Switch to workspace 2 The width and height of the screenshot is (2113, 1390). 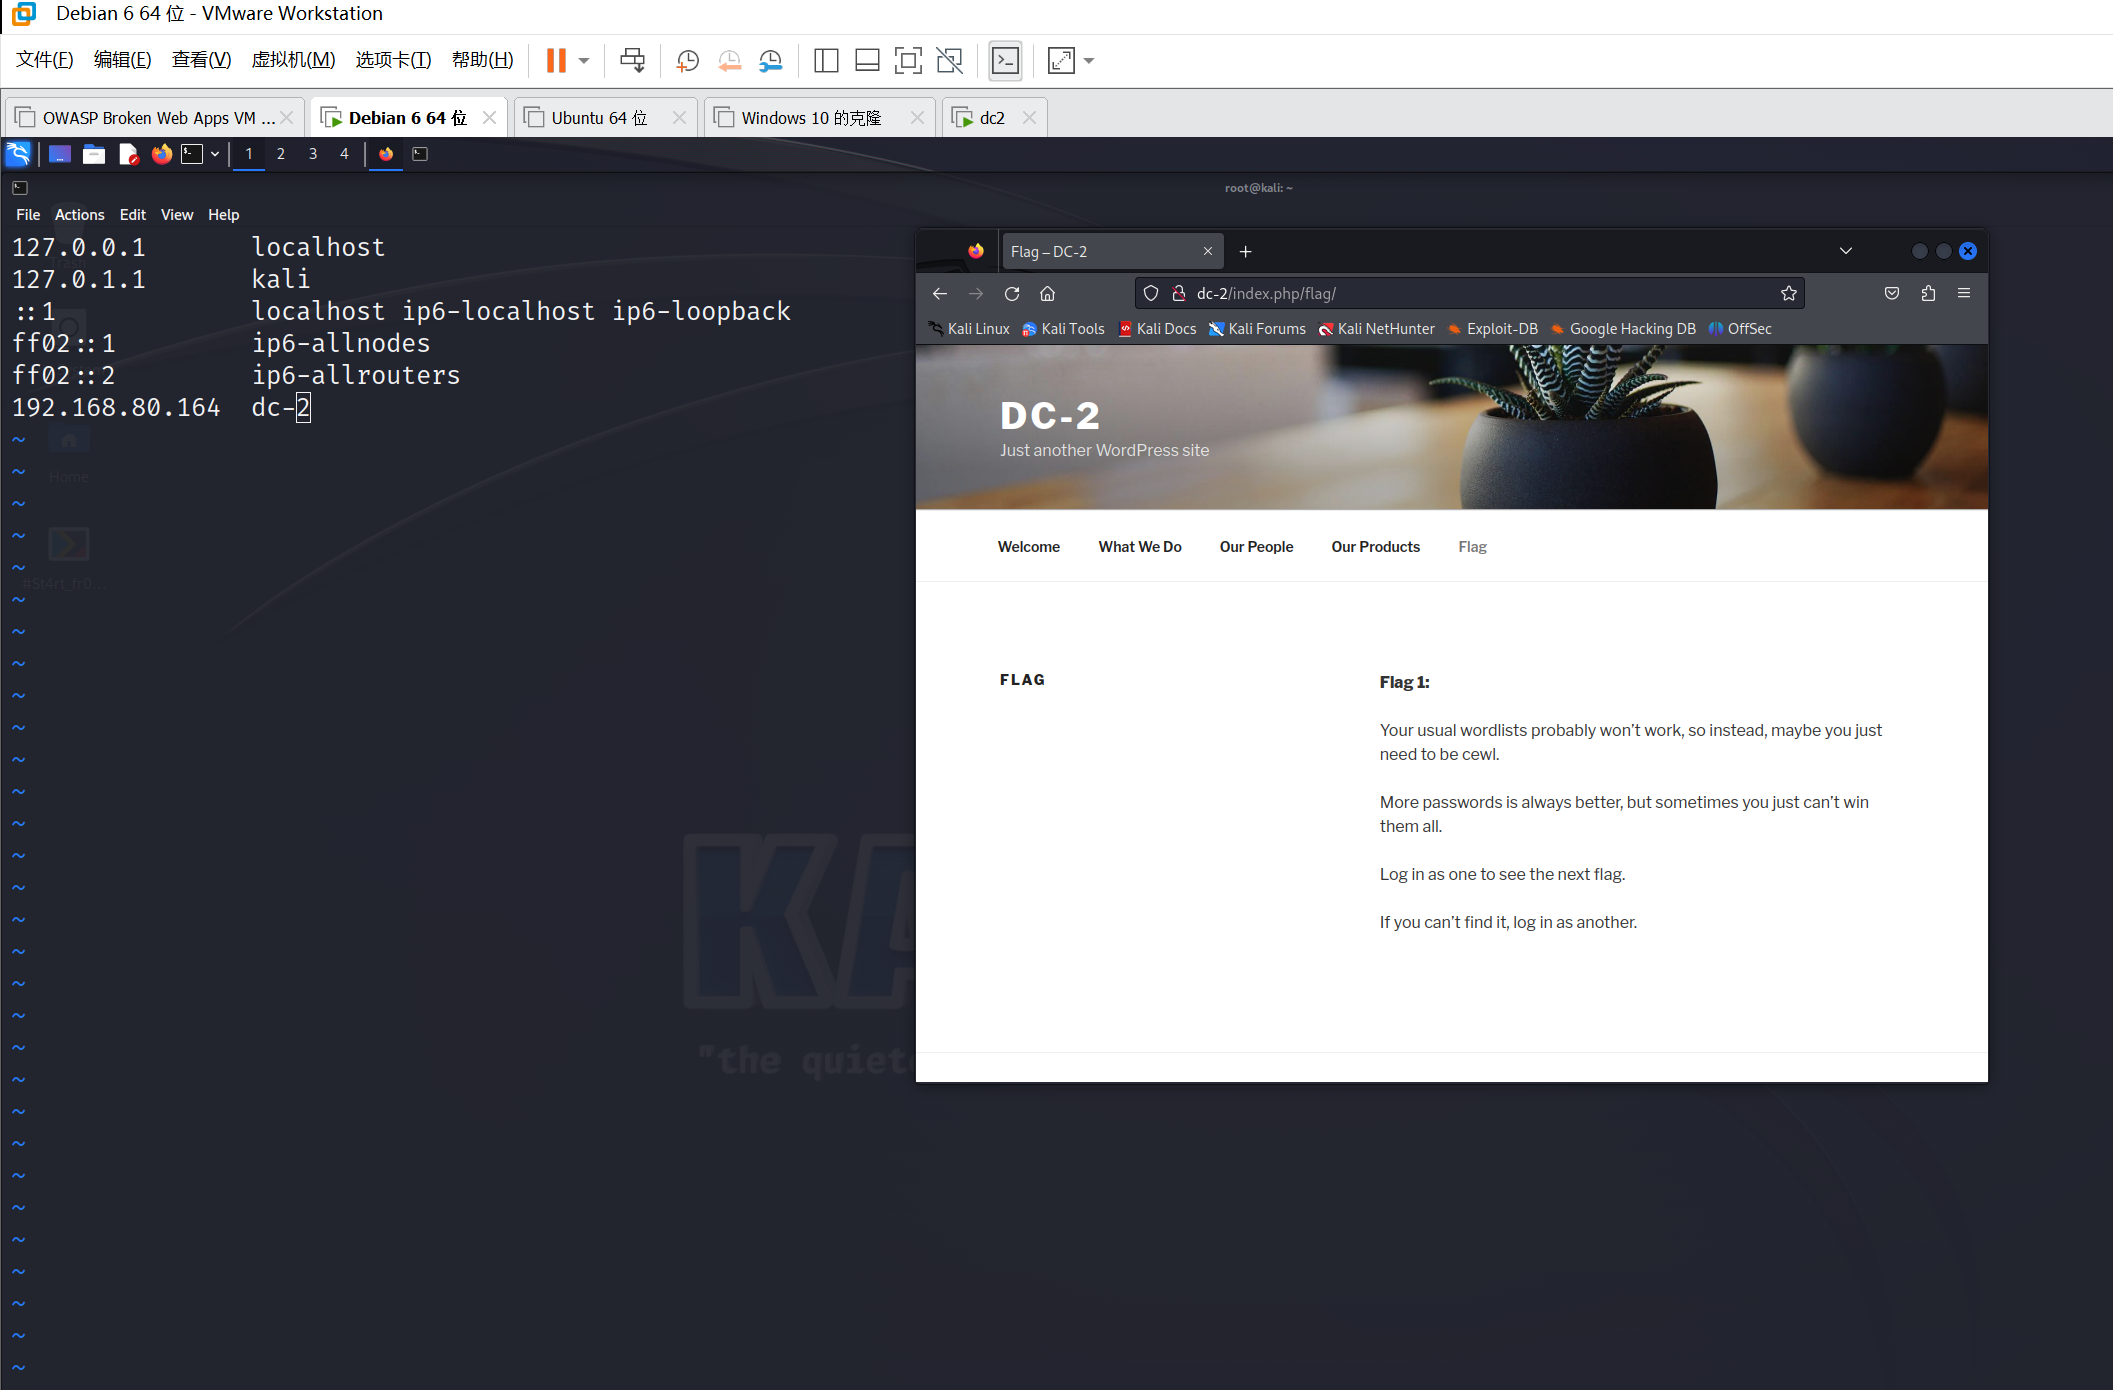[x=281, y=154]
